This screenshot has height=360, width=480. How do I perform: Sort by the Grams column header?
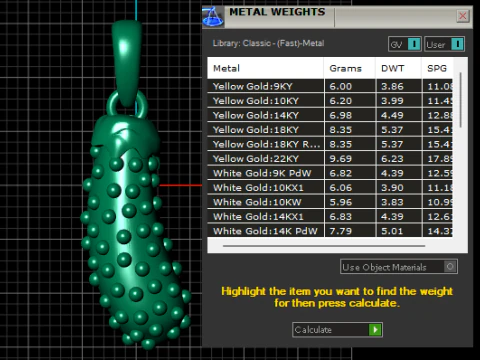350,68
